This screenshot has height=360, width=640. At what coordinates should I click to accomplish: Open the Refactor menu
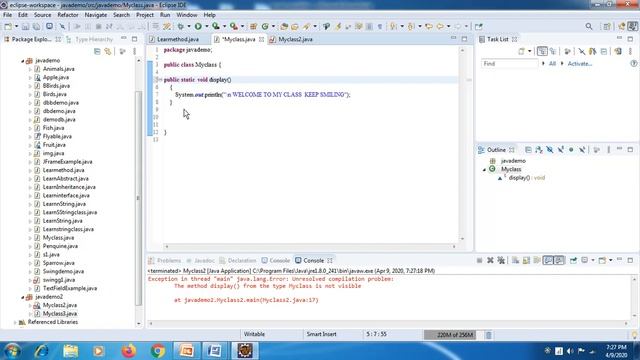point(68,15)
